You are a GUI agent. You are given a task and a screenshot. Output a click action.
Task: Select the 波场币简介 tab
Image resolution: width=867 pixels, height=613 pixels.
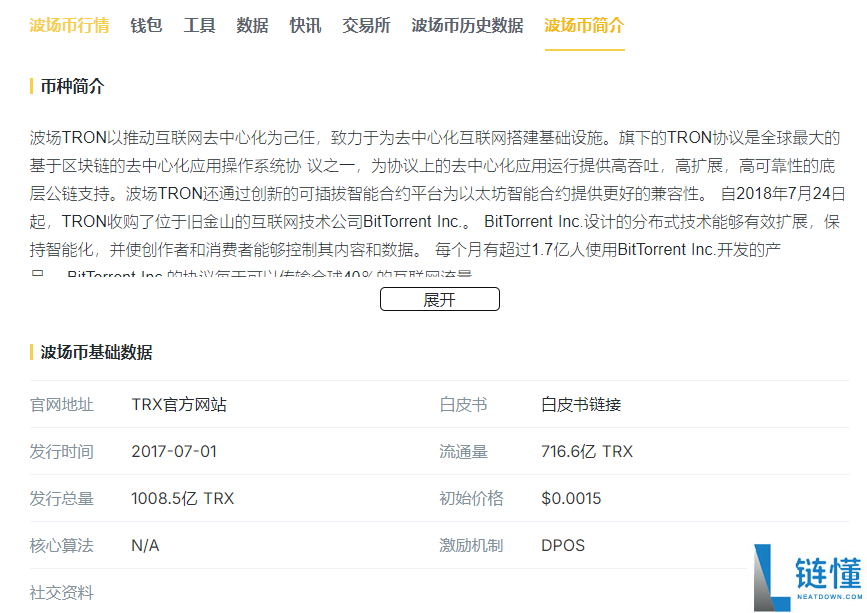pos(584,25)
